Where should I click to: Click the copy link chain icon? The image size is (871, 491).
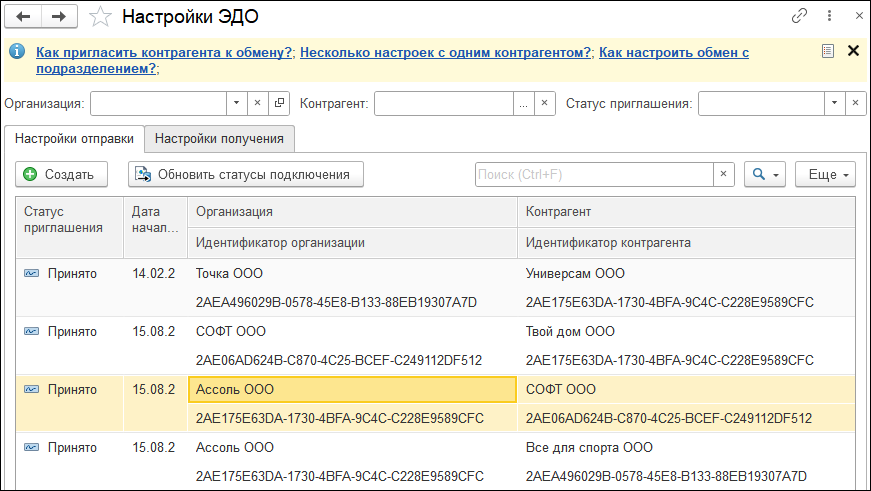click(799, 17)
